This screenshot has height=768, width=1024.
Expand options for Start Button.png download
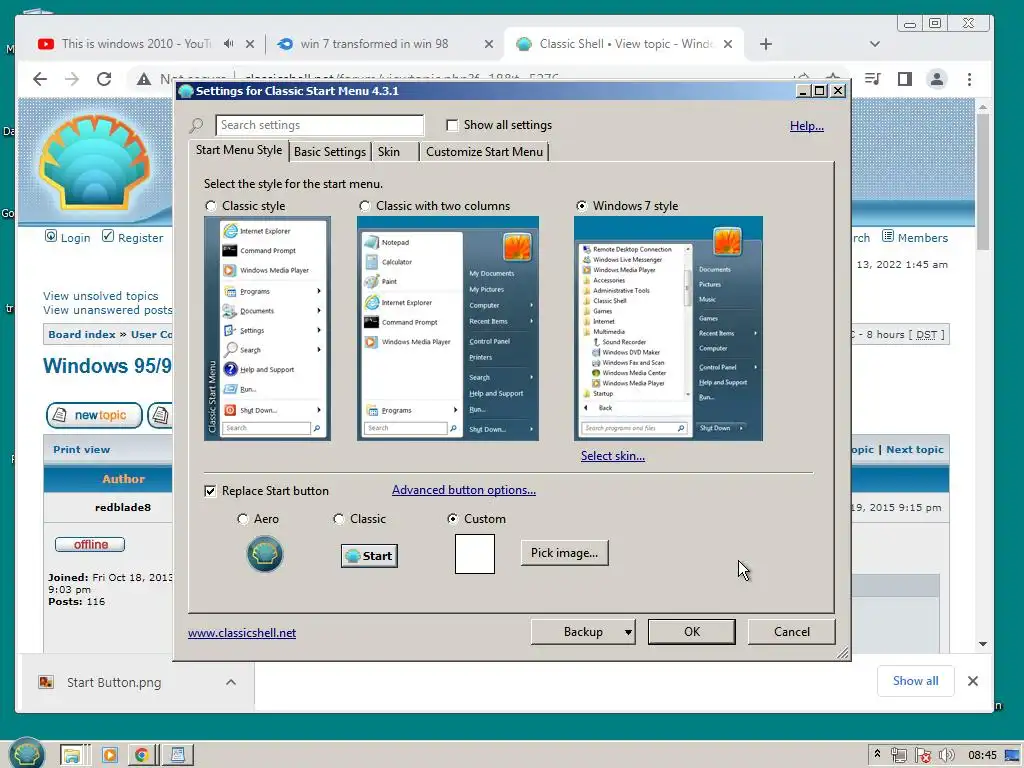[231, 682]
